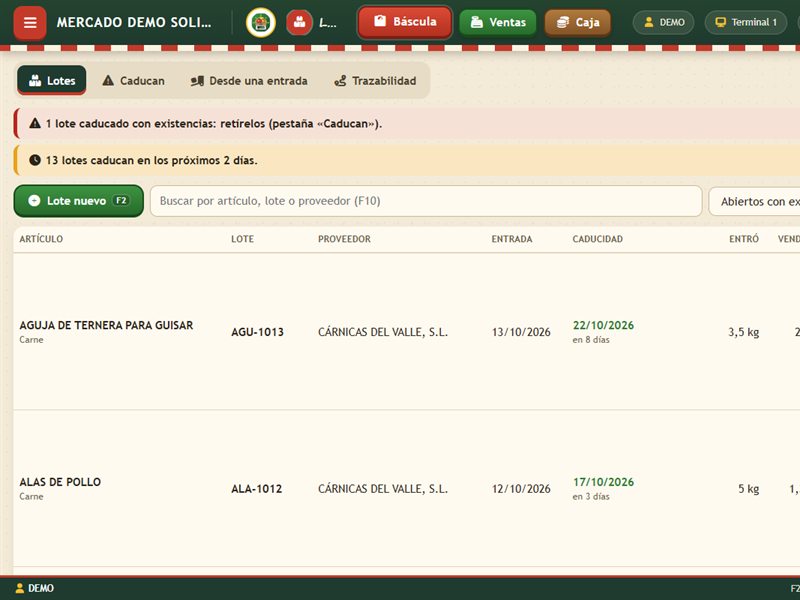Click the '13 lotes caducan' notice
This screenshot has height=600, width=800.
click(x=407, y=160)
